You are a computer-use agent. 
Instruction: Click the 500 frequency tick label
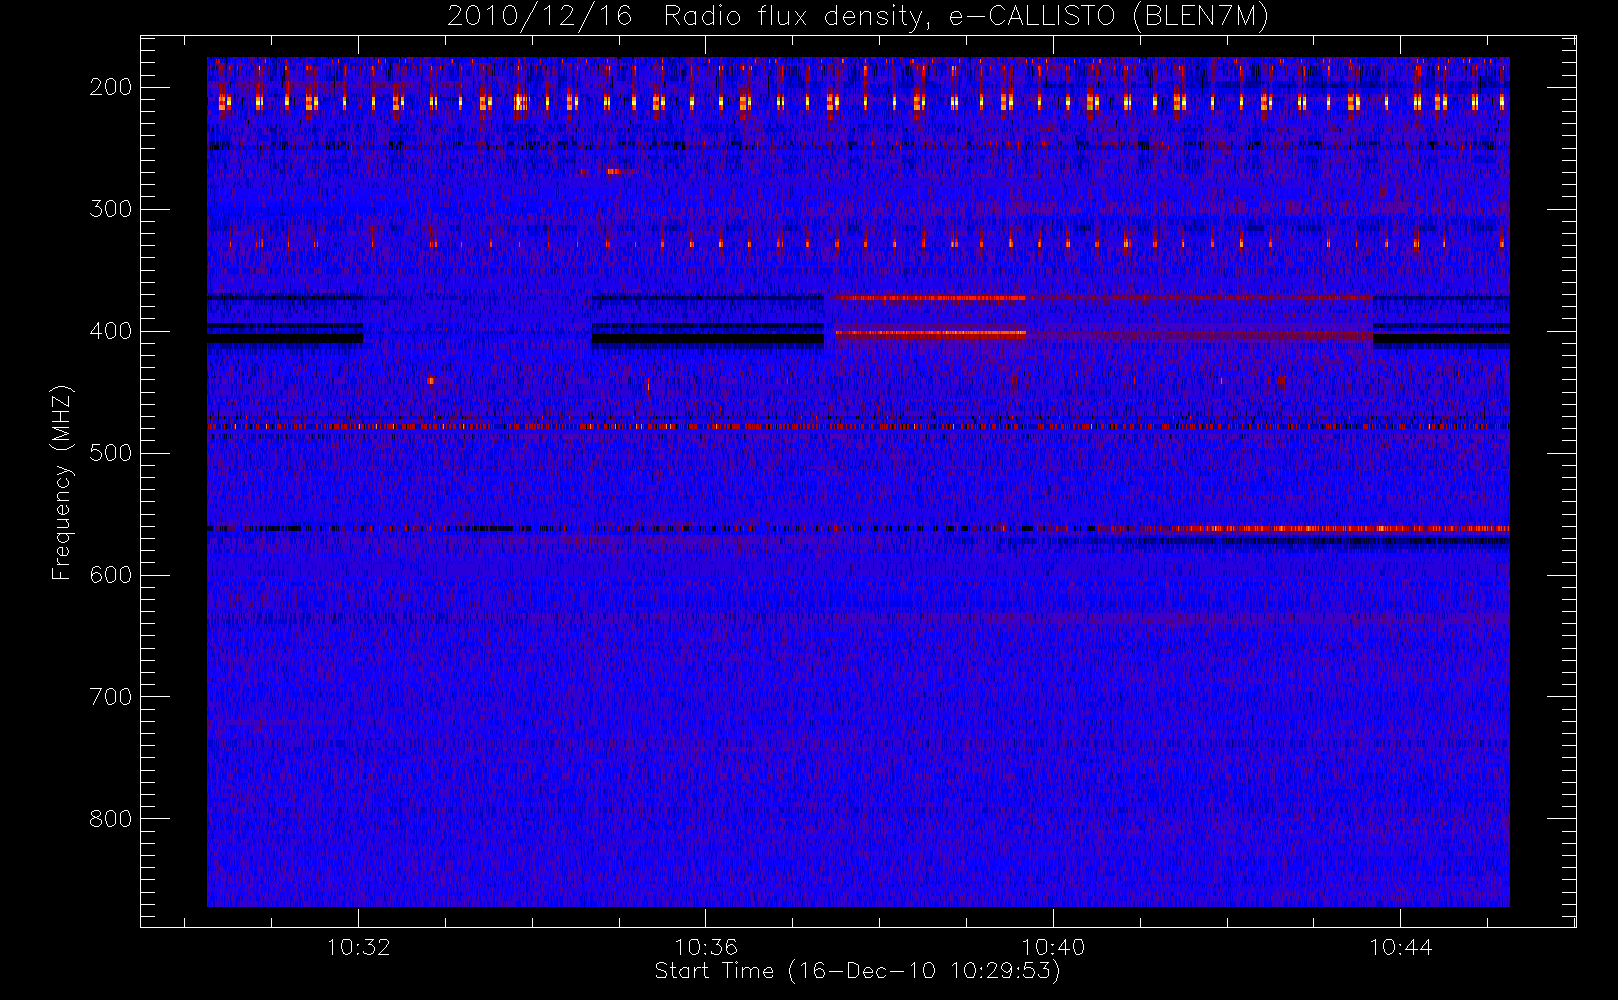click(x=110, y=453)
